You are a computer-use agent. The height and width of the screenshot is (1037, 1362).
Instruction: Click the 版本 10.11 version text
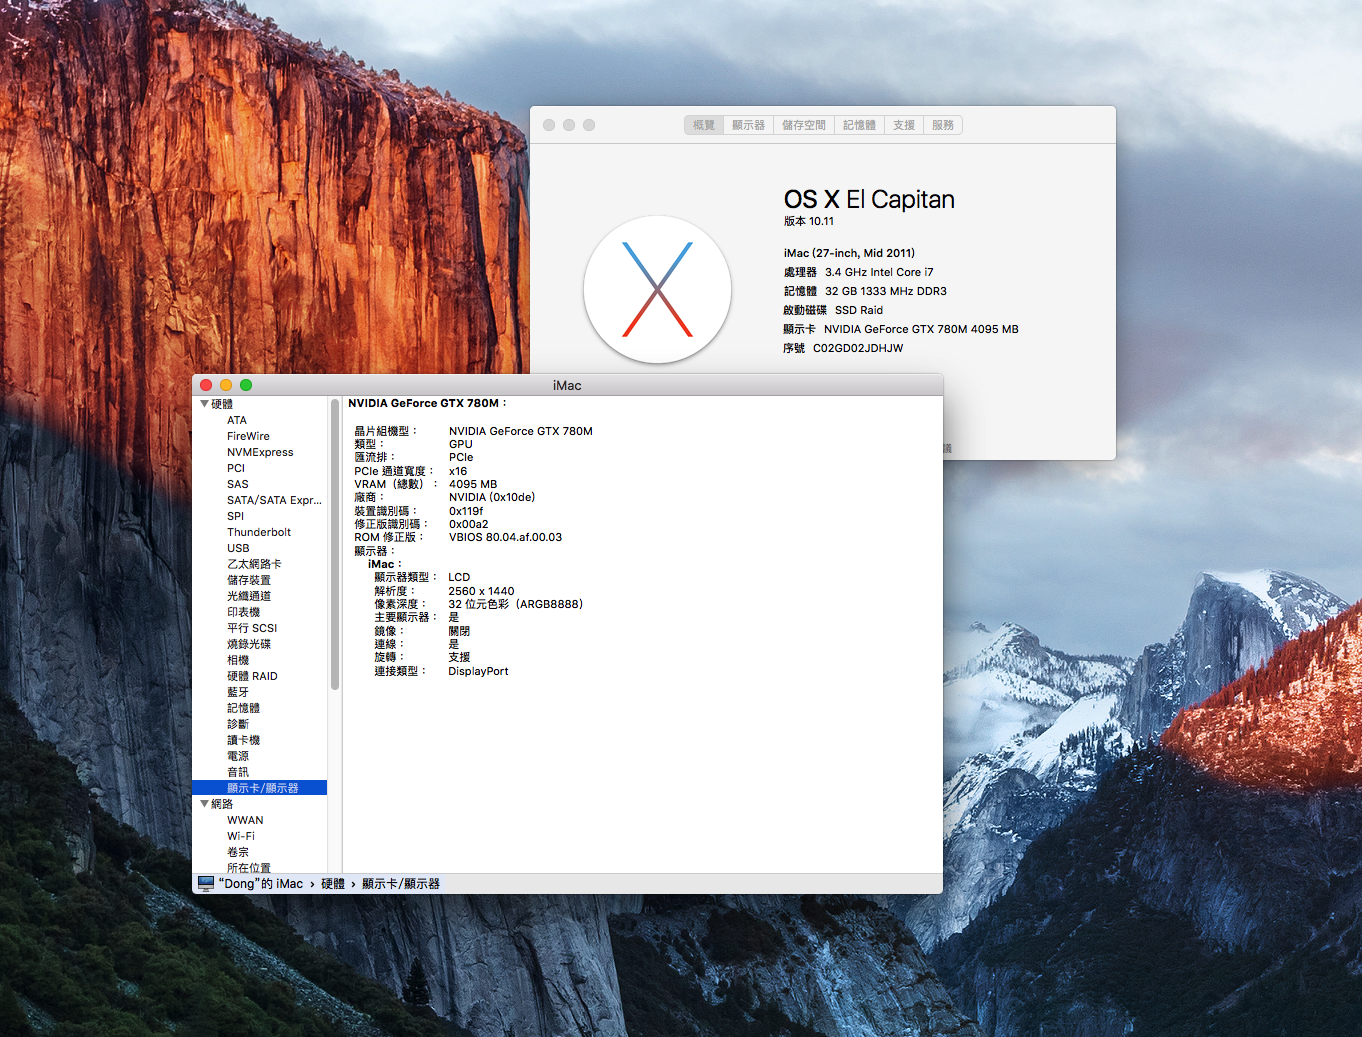tap(809, 221)
